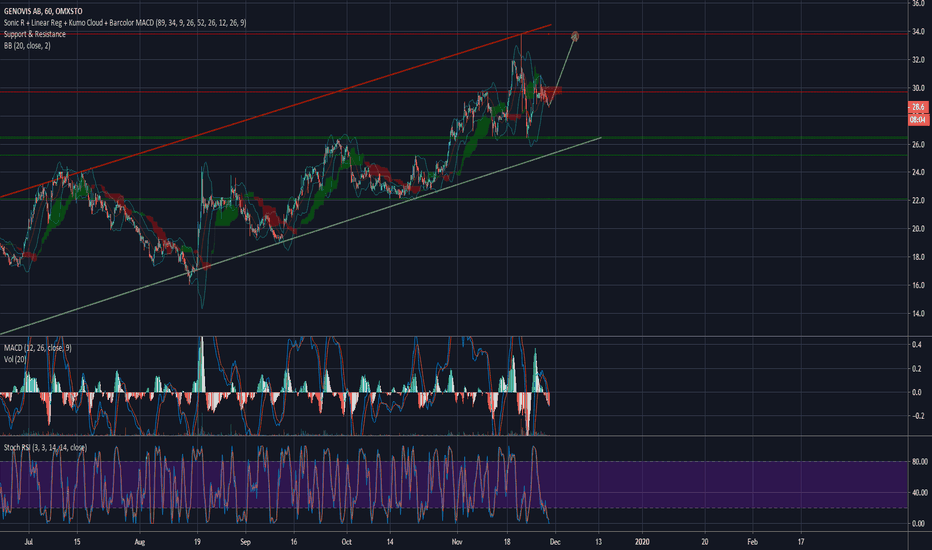Click the 32.0 price axis label
This screenshot has height=550, width=932.
pos(918,59)
